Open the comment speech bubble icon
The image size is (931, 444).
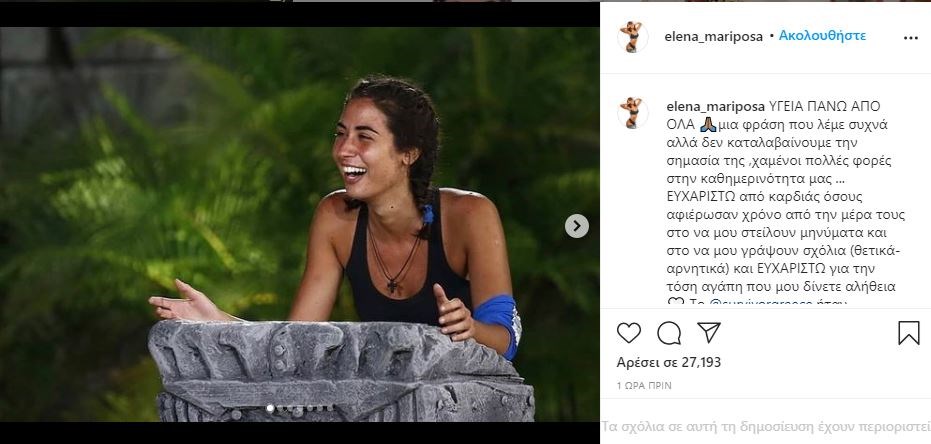(x=669, y=333)
